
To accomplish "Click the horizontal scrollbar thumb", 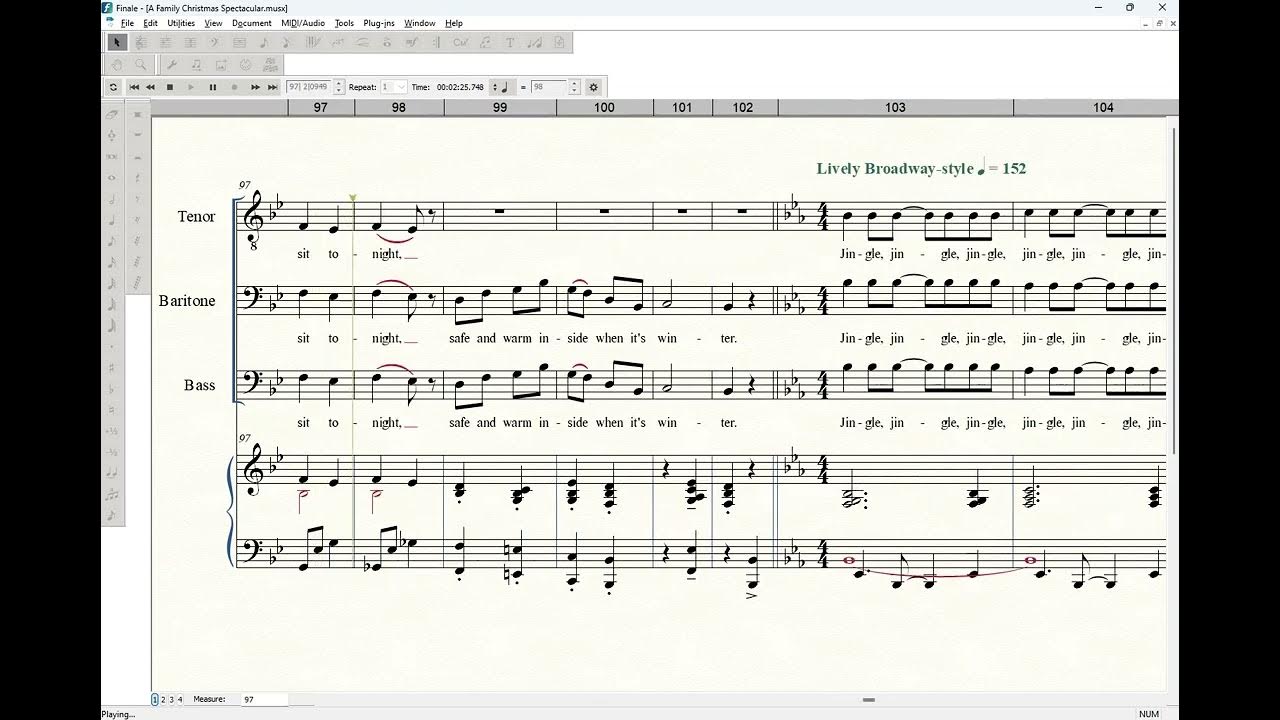I will (869, 700).
